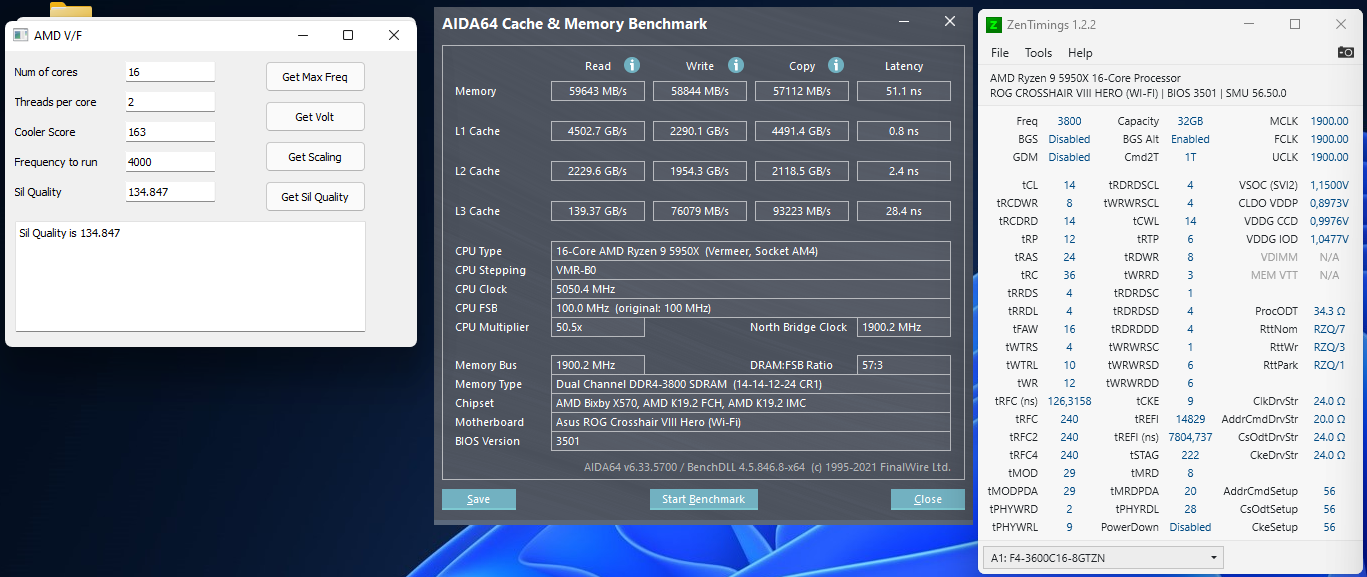Click the Write info icon in AIDA64
Screen dimensions: 1367x577
coord(736,65)
